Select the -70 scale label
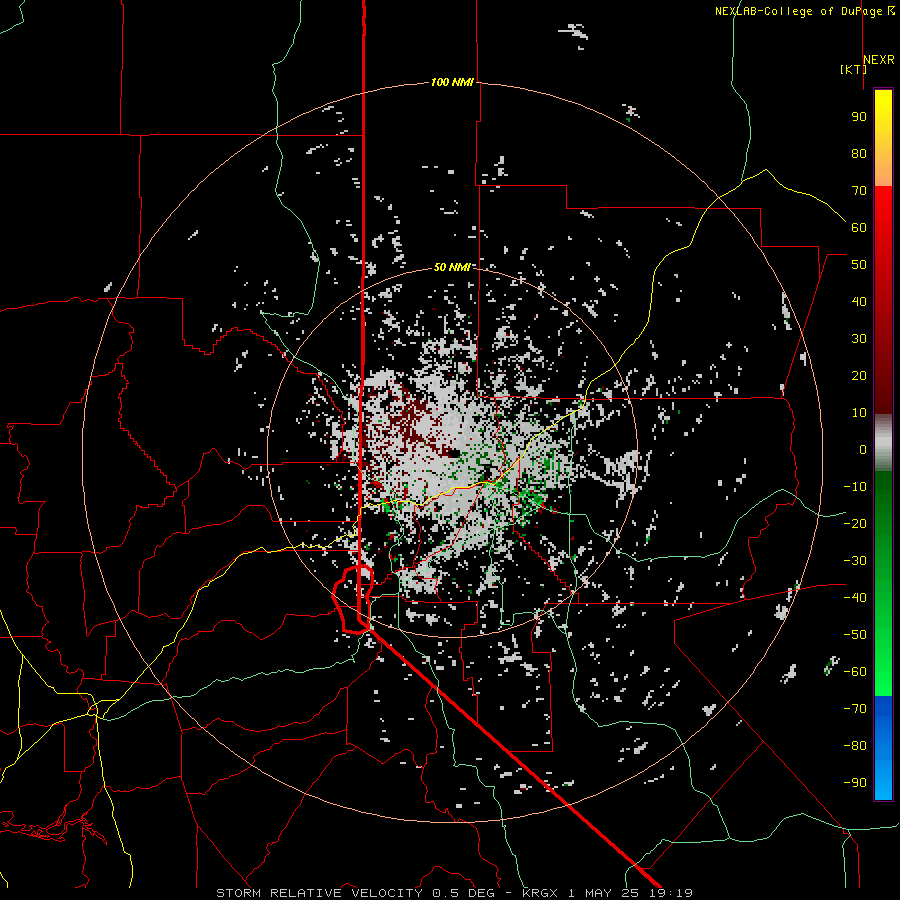Image resolution: width=900 pixels, height=900 pixels. click(855, 708)
